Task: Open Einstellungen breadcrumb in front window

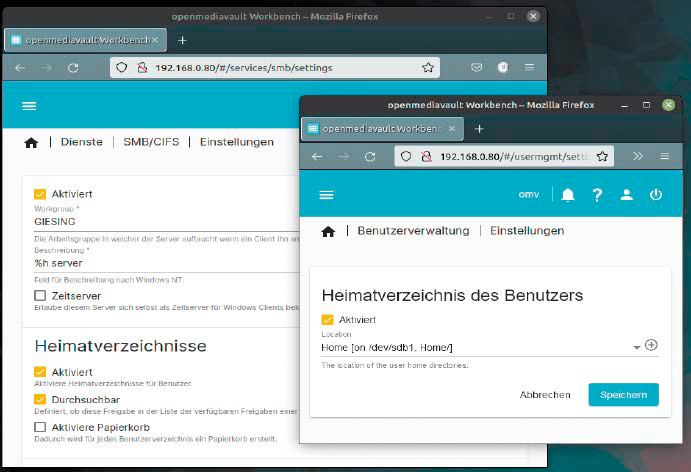Action: coord(527,231)
